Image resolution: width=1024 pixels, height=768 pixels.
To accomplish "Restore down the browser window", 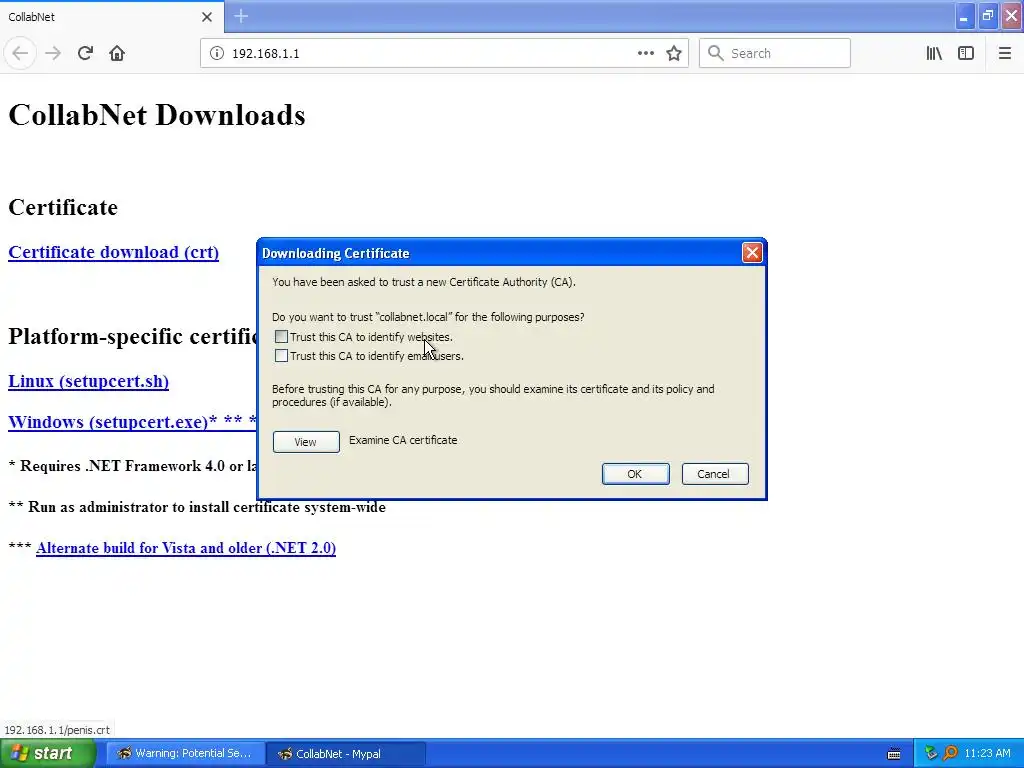I will coord(988,16).
